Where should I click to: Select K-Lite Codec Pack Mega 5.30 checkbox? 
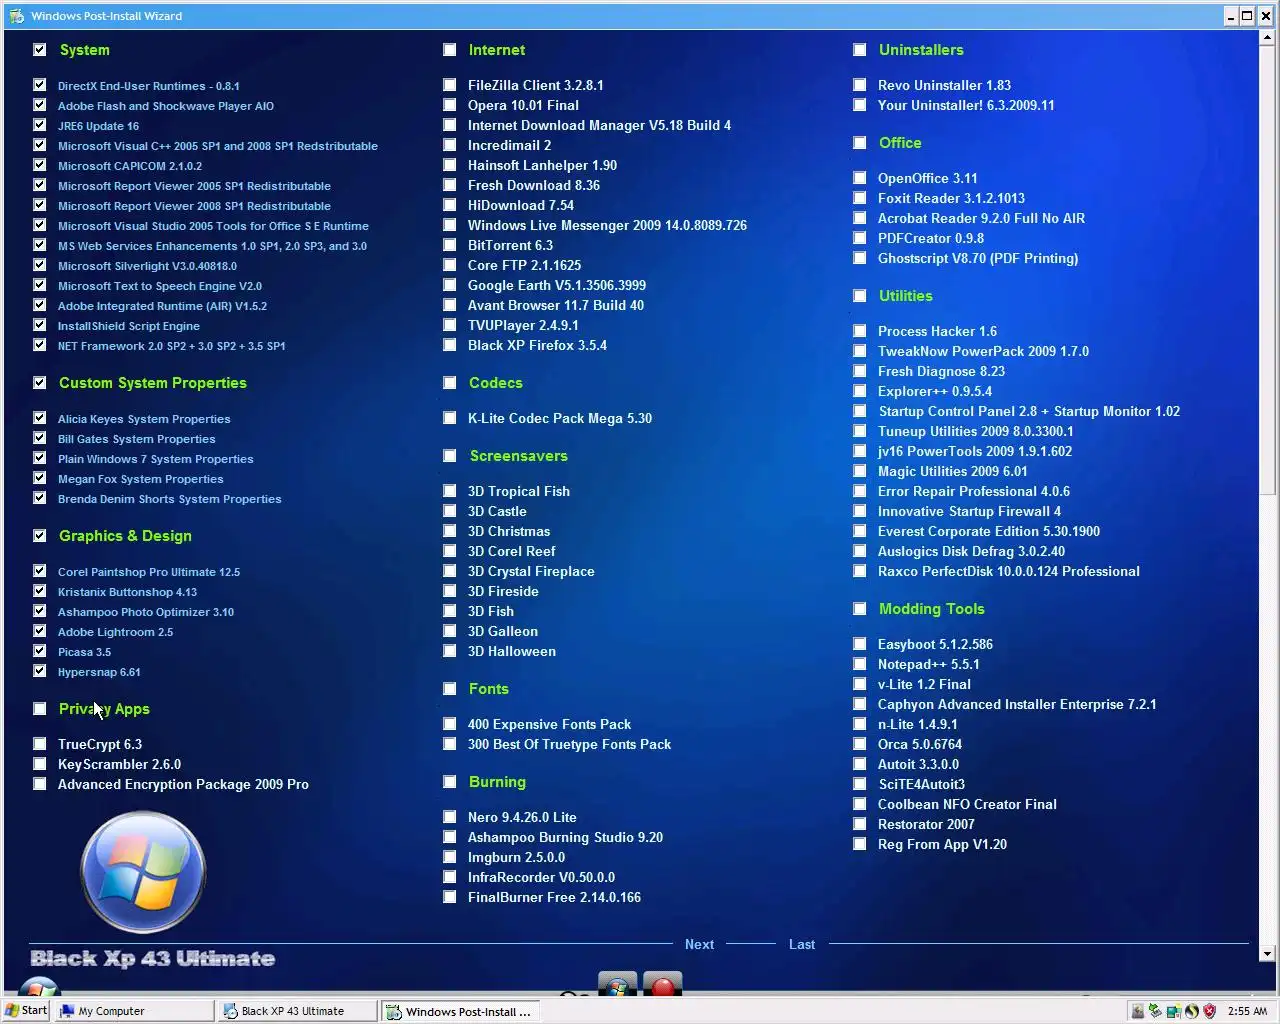449,418
